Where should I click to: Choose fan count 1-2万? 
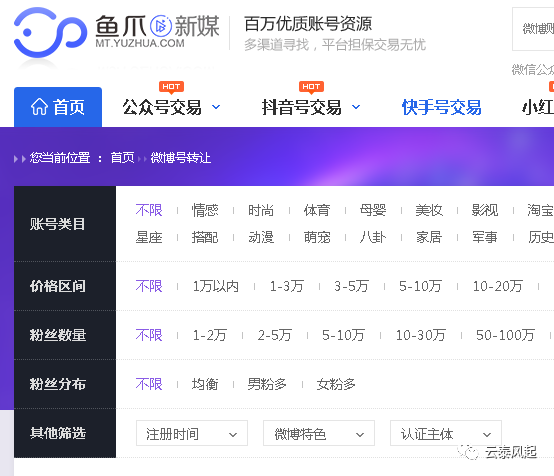[210, 335]
